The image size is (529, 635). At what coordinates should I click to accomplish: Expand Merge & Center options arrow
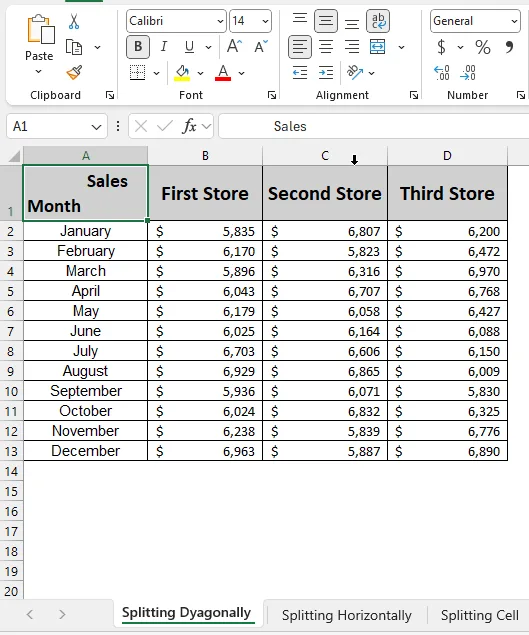[401, 47]
